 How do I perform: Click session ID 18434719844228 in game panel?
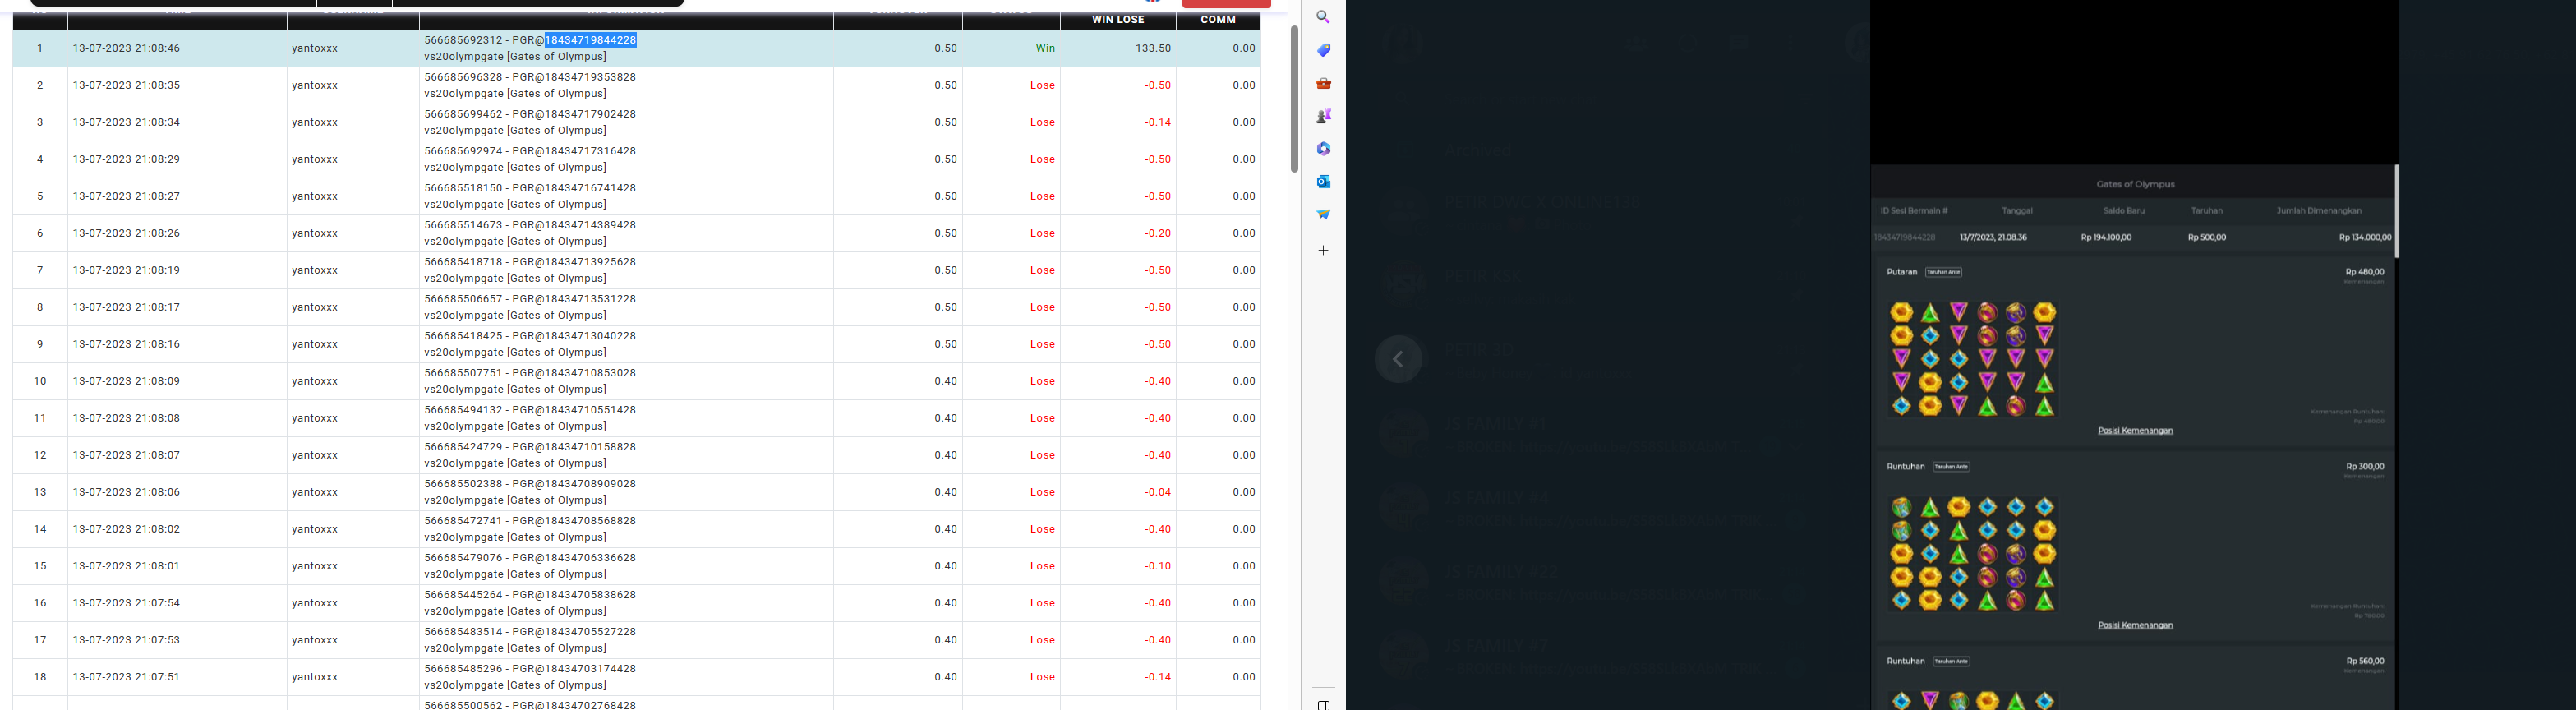(1904, 238)
